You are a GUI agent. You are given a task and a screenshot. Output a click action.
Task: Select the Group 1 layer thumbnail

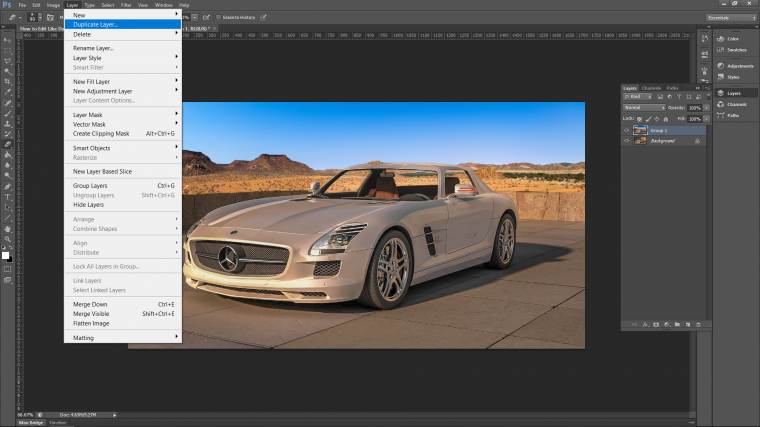(640, 130)
